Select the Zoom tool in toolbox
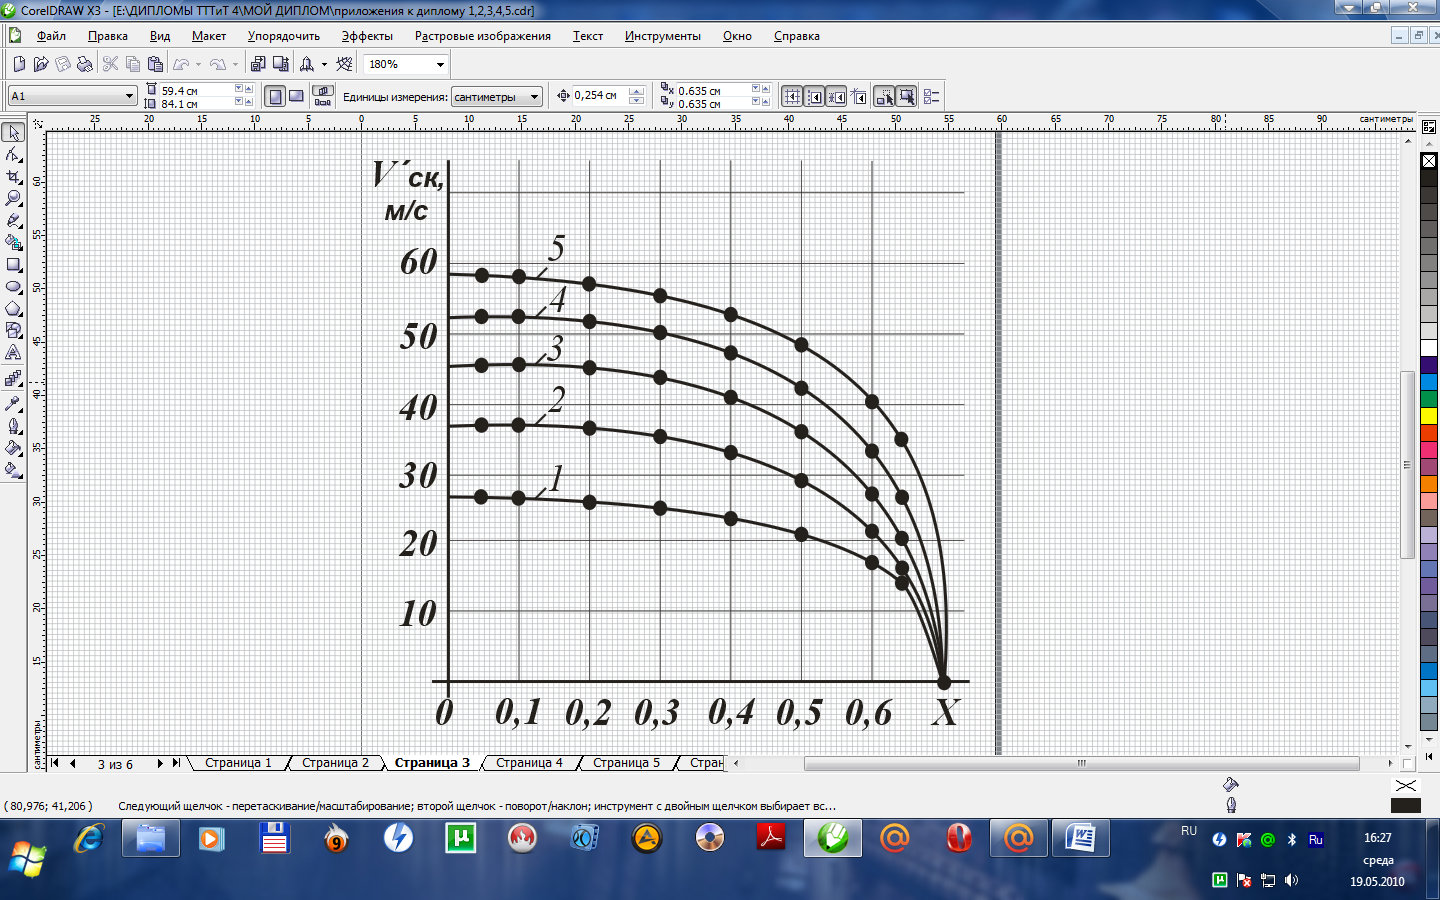1440x900 pixels. (x=14, y=198)
